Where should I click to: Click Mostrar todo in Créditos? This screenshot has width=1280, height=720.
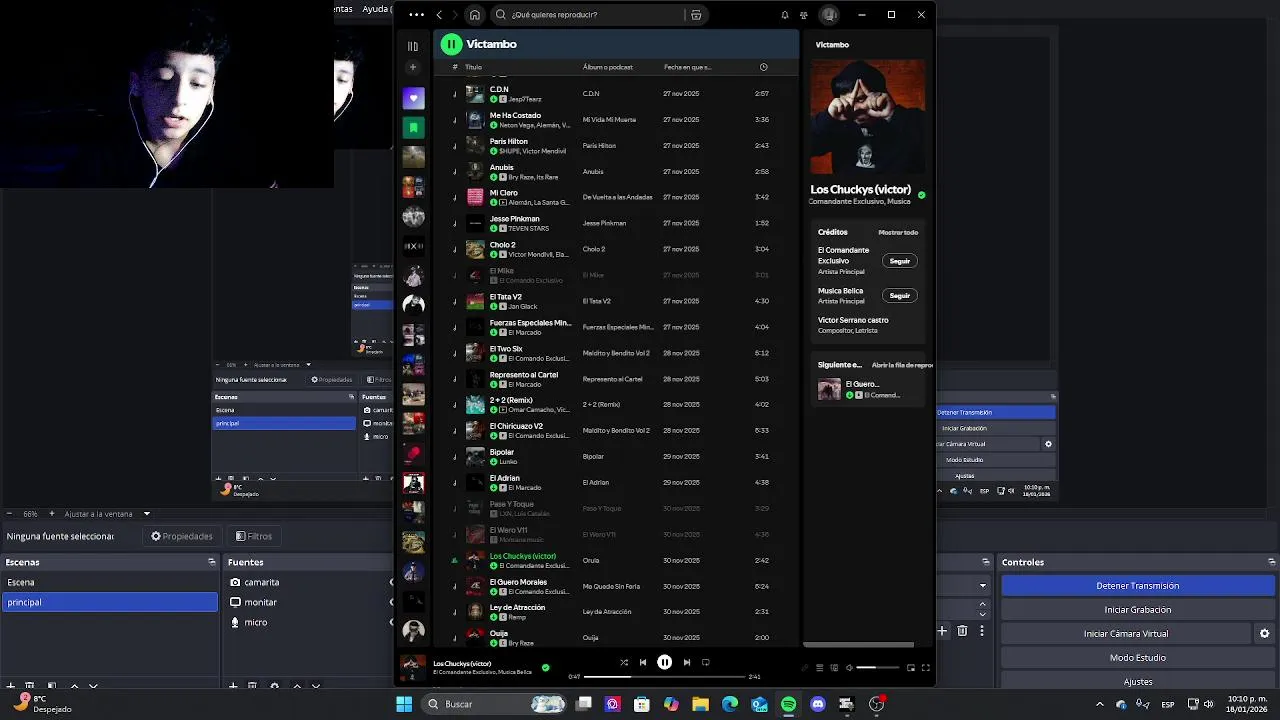(898, 232)
